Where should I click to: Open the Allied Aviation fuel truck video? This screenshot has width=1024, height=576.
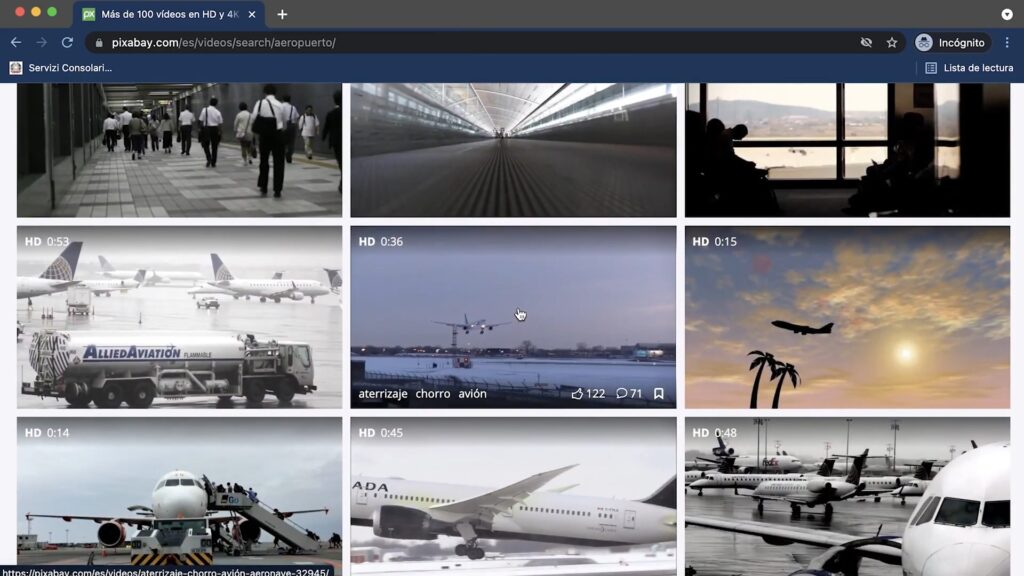pyautogui.click(x=180, y=317)
